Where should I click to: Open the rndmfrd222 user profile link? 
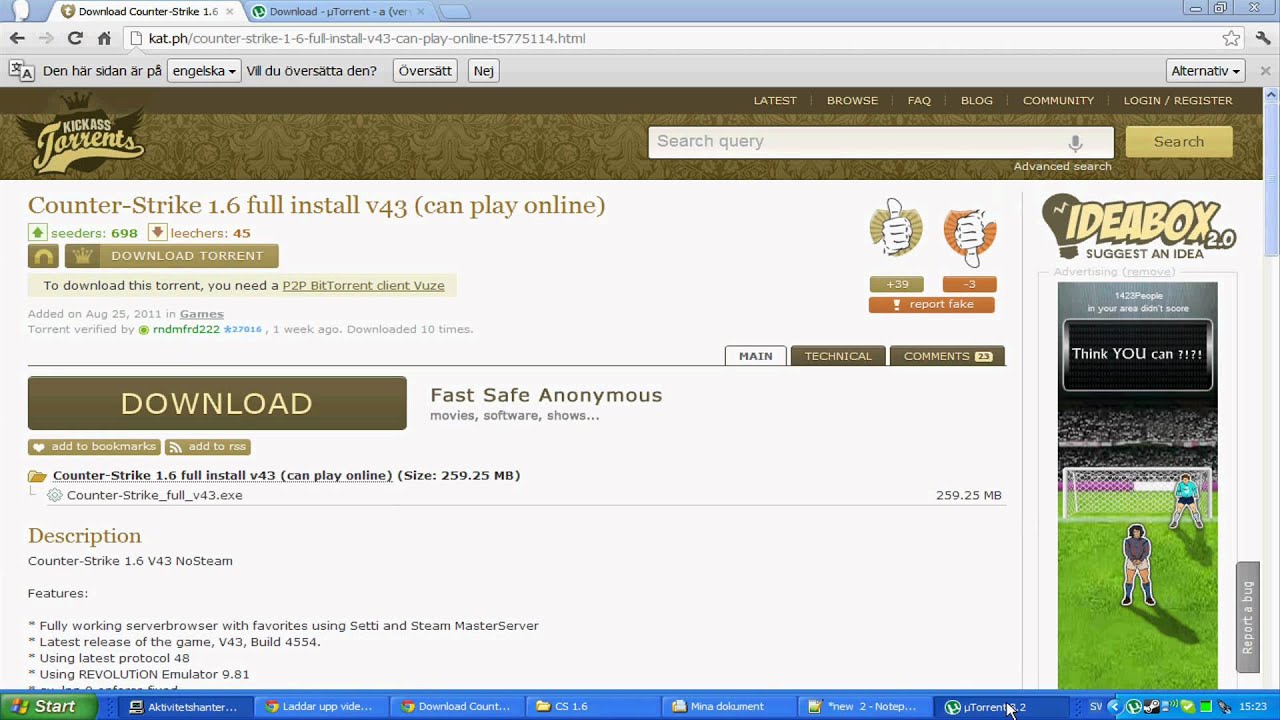click(186, 329)
